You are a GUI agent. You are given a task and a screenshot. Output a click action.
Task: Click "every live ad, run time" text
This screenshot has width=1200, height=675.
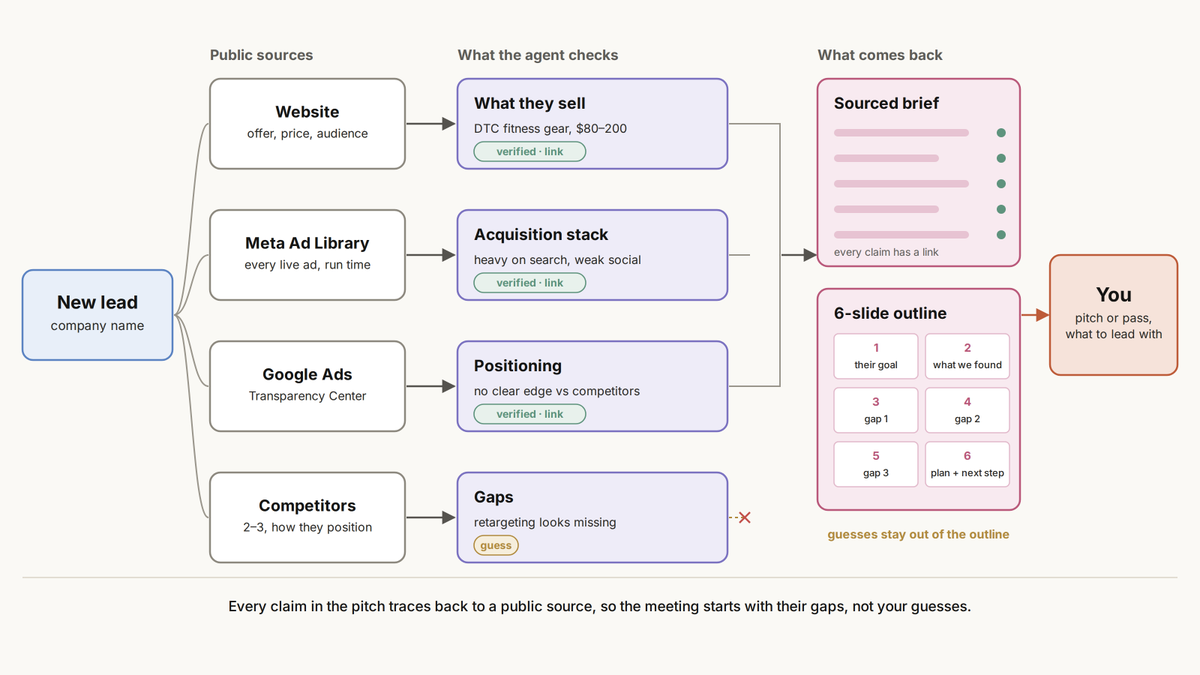[308, 265]
